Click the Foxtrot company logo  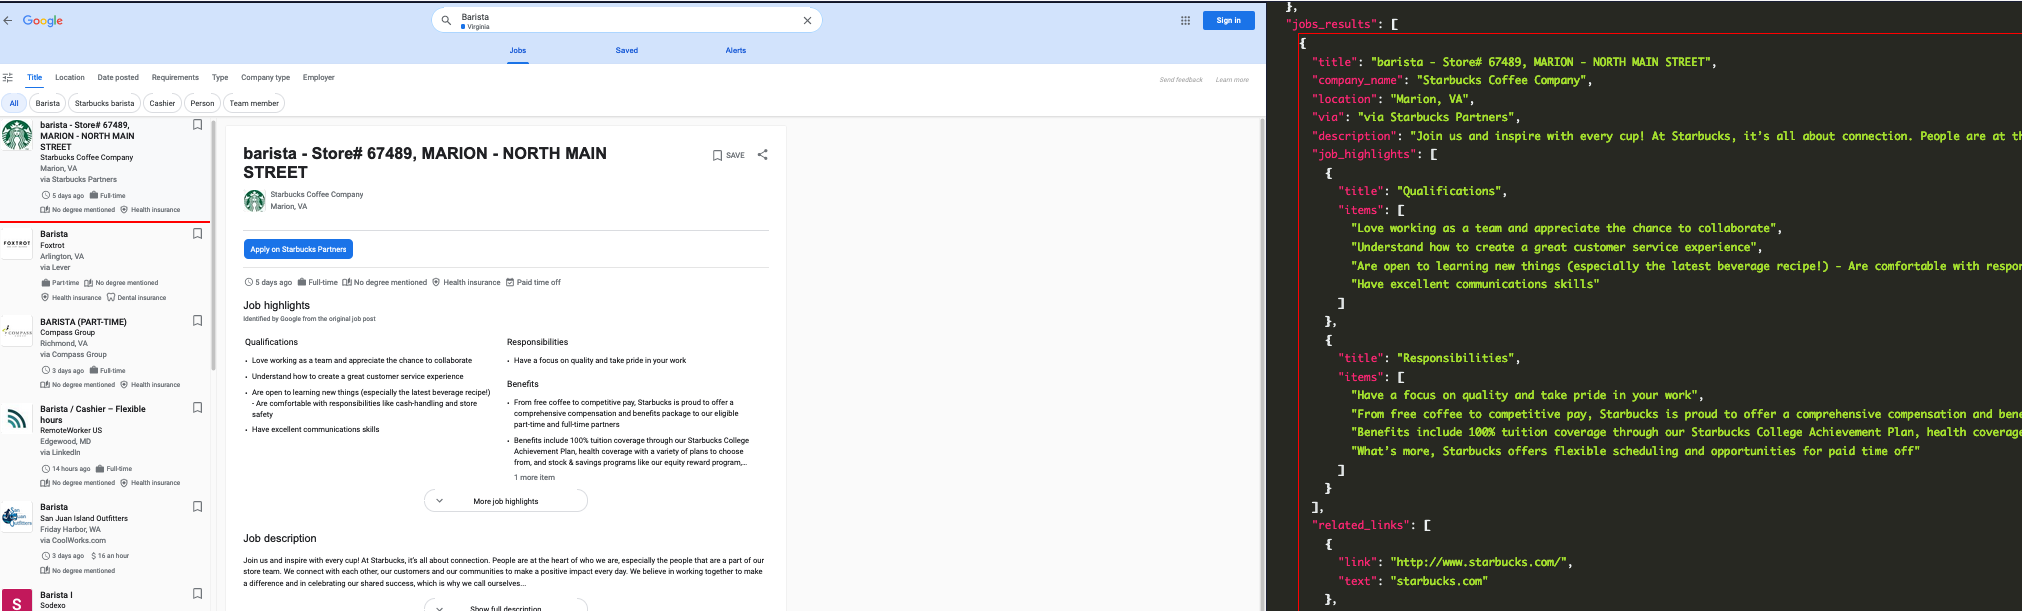17,243
